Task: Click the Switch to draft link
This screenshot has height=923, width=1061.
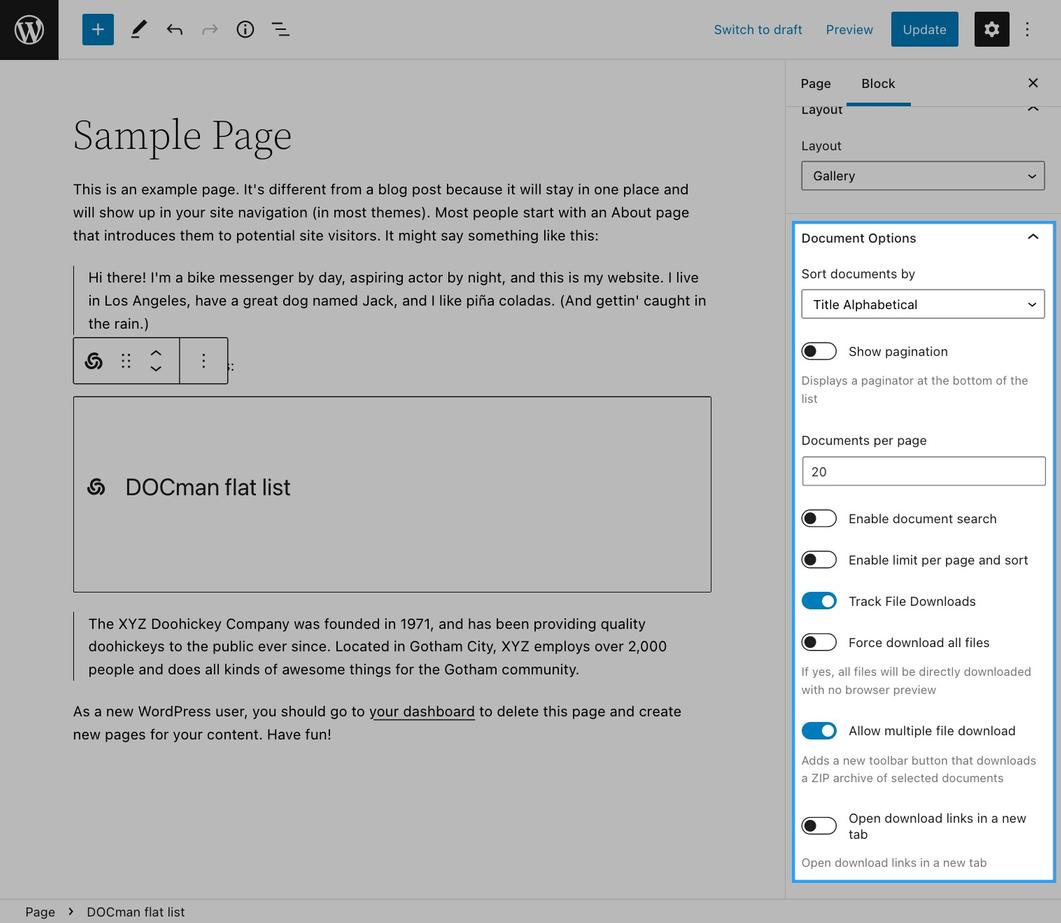Action: tap(758, 30)
